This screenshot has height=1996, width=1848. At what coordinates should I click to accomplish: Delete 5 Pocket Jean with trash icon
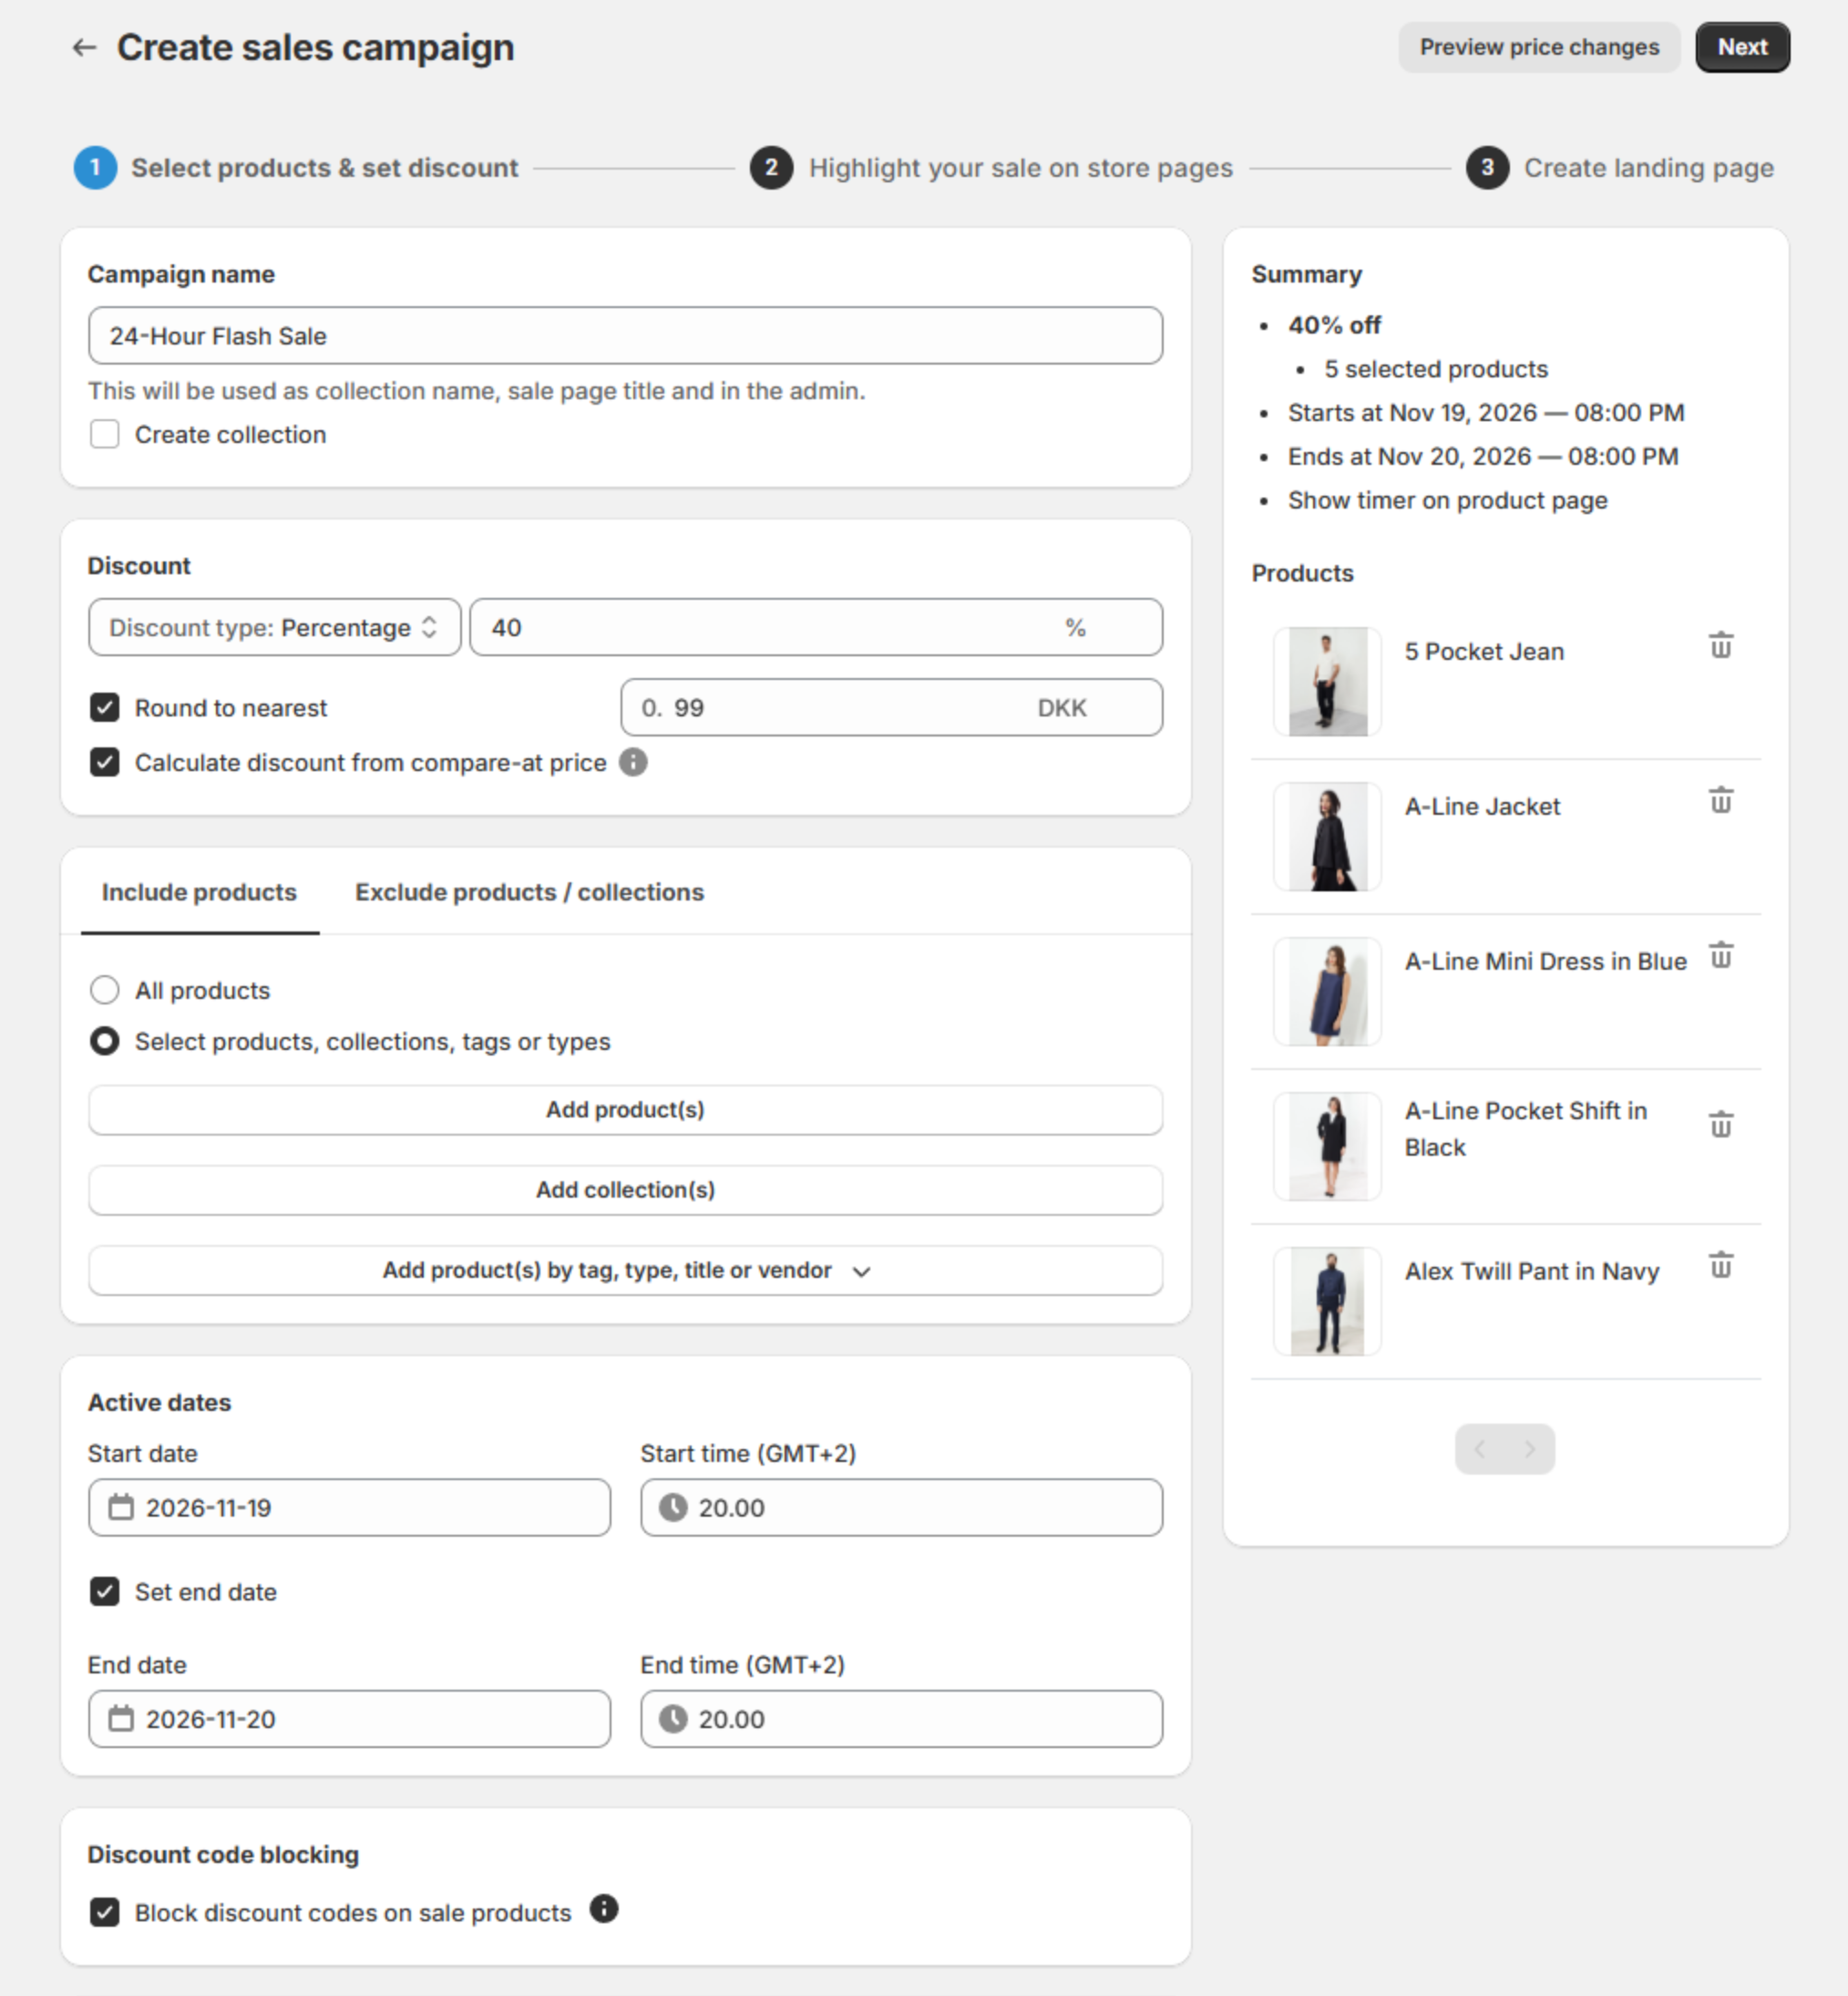pos(1720,646)
